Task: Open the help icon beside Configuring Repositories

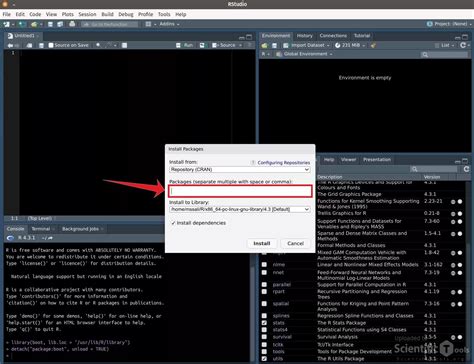Action: [253, 162]
